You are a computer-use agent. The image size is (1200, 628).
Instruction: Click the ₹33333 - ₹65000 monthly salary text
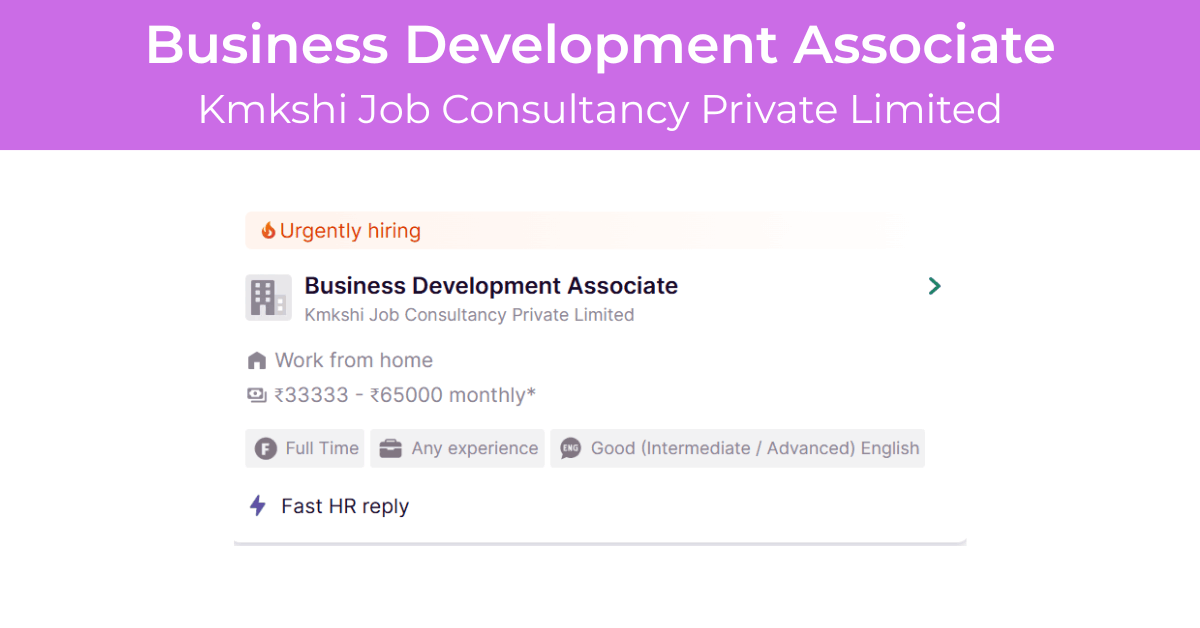(405, 395)
